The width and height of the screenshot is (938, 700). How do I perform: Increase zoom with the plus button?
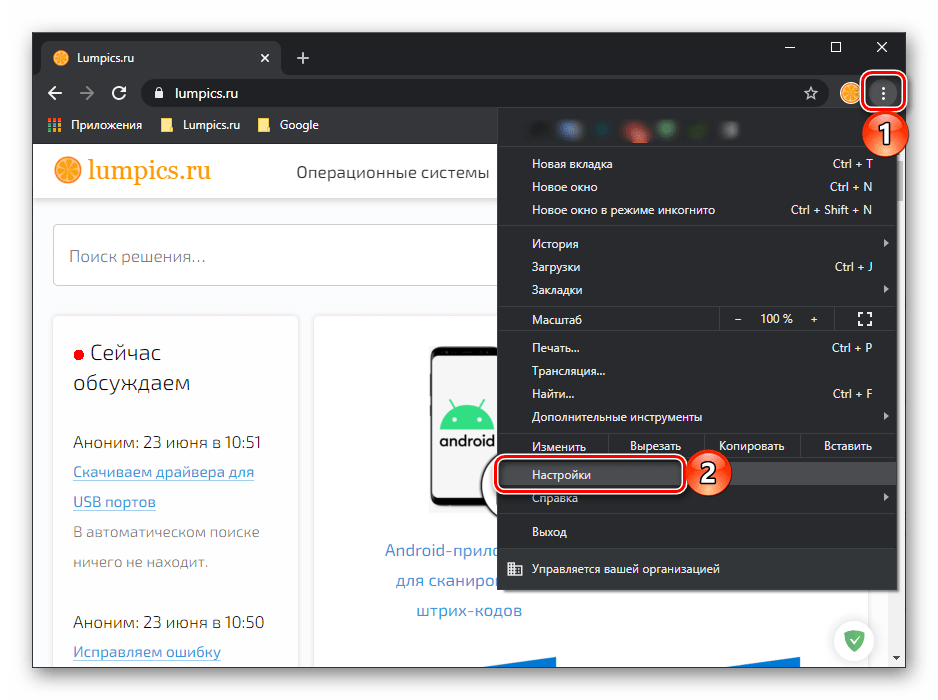[814, 319]
